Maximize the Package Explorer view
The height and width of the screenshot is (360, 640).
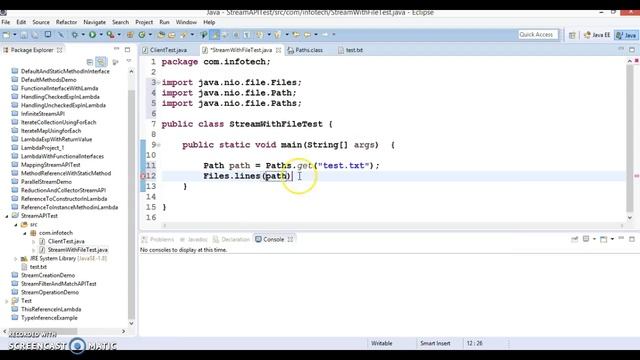[127, 50]
